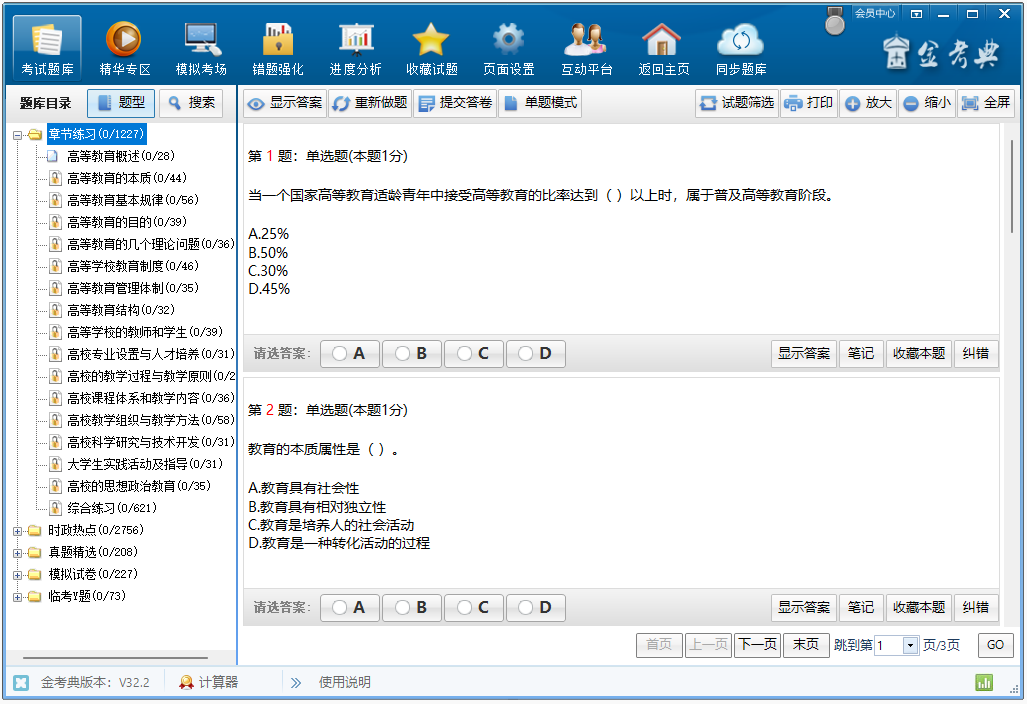View 进度分析 progress analysis
The width and height of the screenshot is (1027, 704).
[x=354, y=45]
